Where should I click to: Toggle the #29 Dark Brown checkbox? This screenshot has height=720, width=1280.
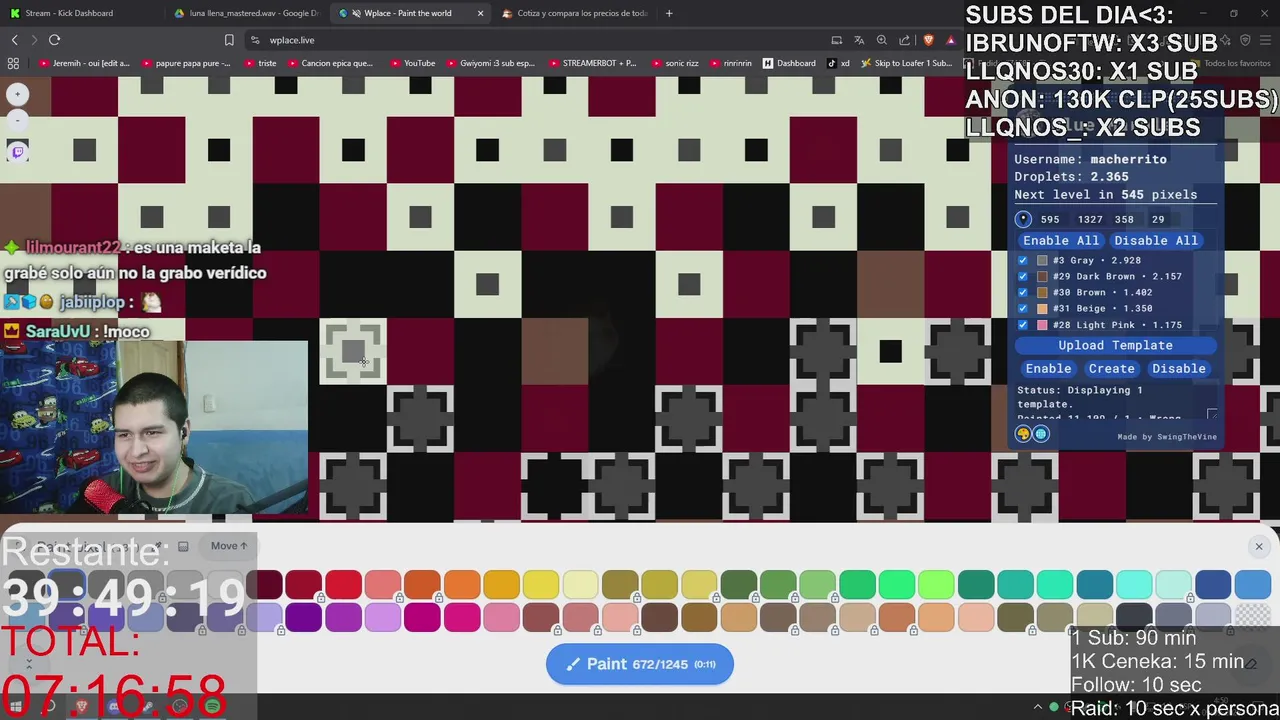pos(1022,276)
